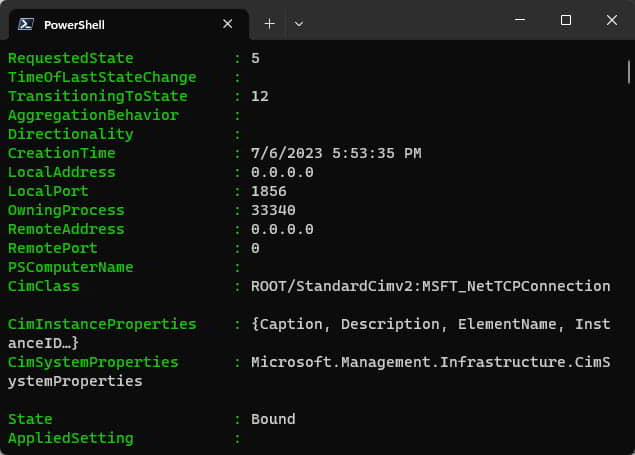Click the State property name
Screen dimensions: 635x455
click(30, 419)
